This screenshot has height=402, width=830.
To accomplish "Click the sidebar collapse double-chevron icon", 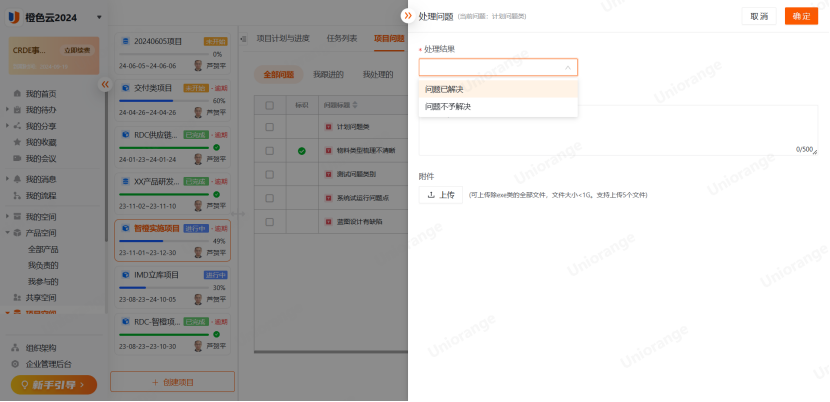I will click(104, 85).
